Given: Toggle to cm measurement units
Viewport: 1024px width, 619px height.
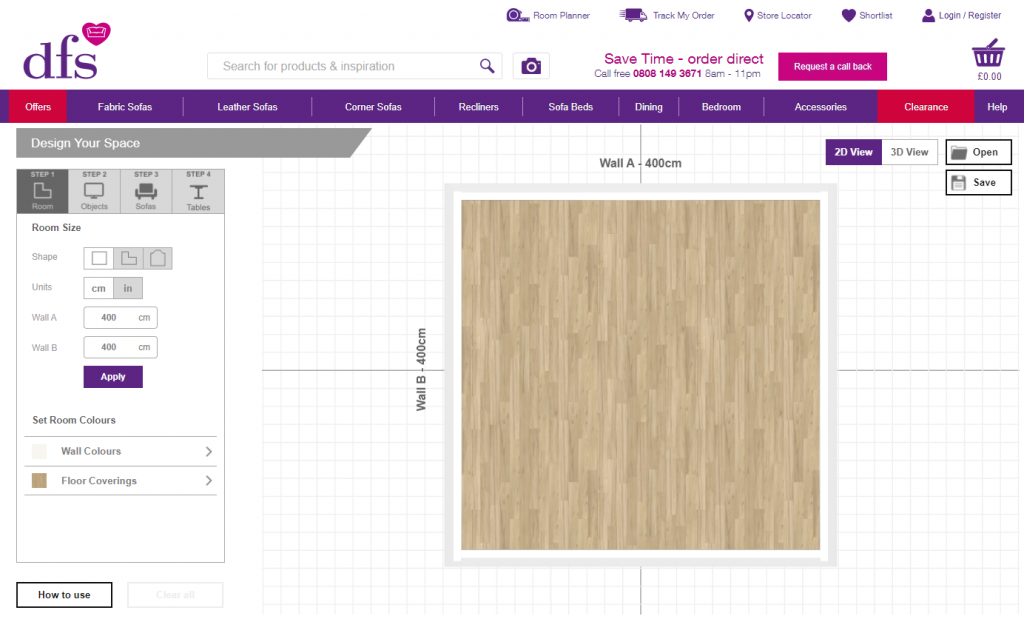Looking at the screenshot, I should (98, 287).
